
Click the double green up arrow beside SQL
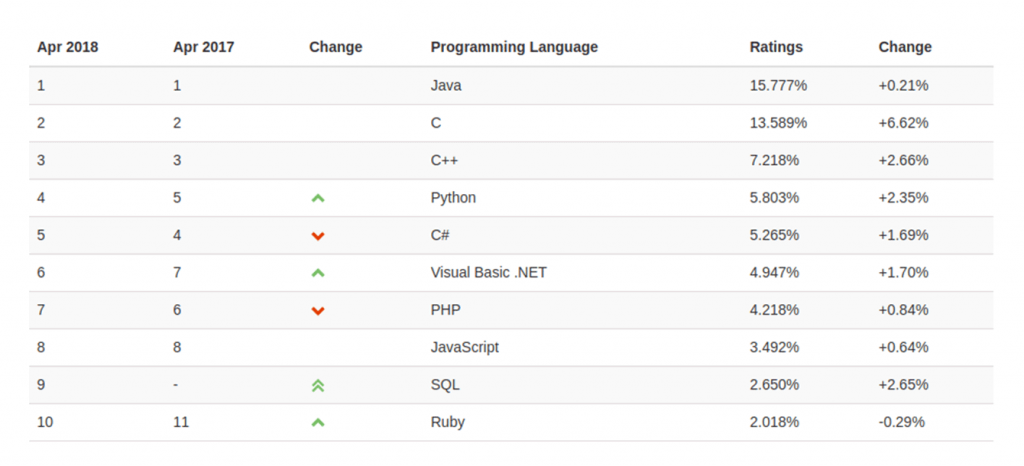click(317, 385)
